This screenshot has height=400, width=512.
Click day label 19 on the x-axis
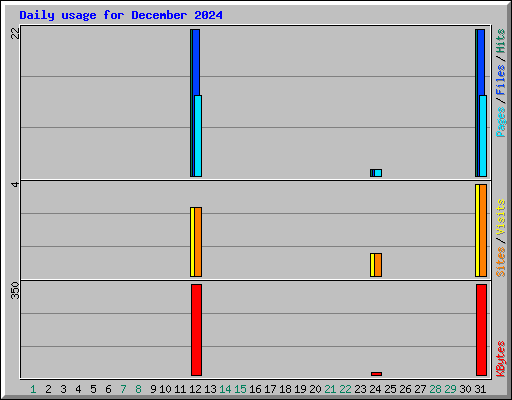300,389
